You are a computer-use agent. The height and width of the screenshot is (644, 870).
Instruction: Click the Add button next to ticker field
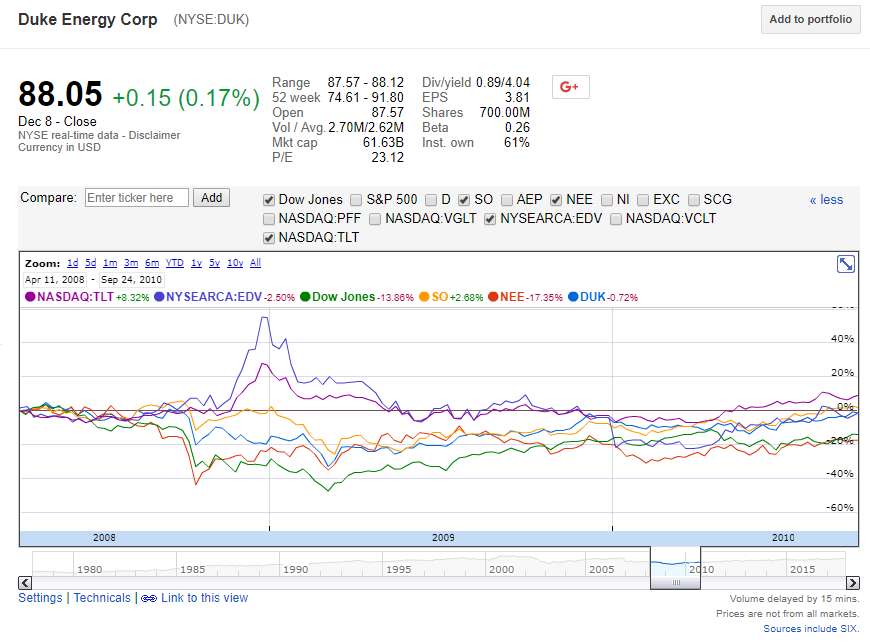(x=211, y=198)
